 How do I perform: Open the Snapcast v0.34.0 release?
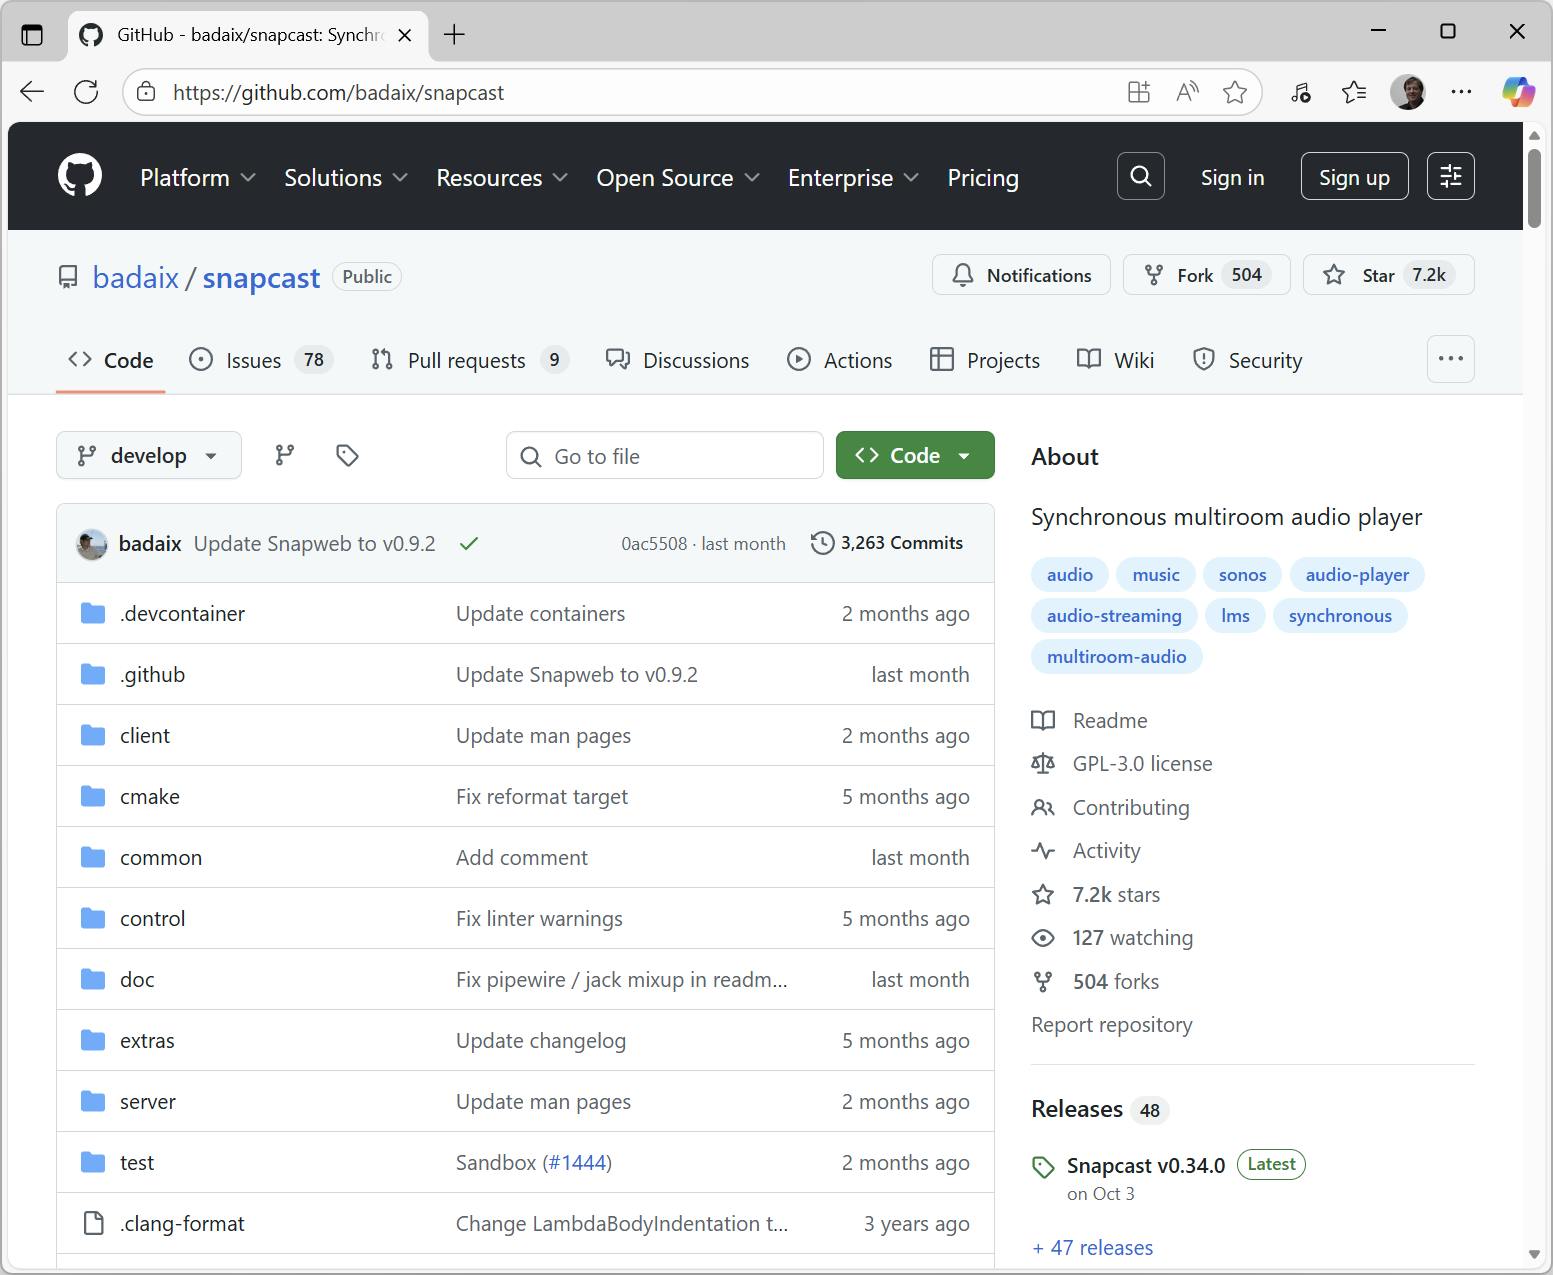[1146, 1165]
